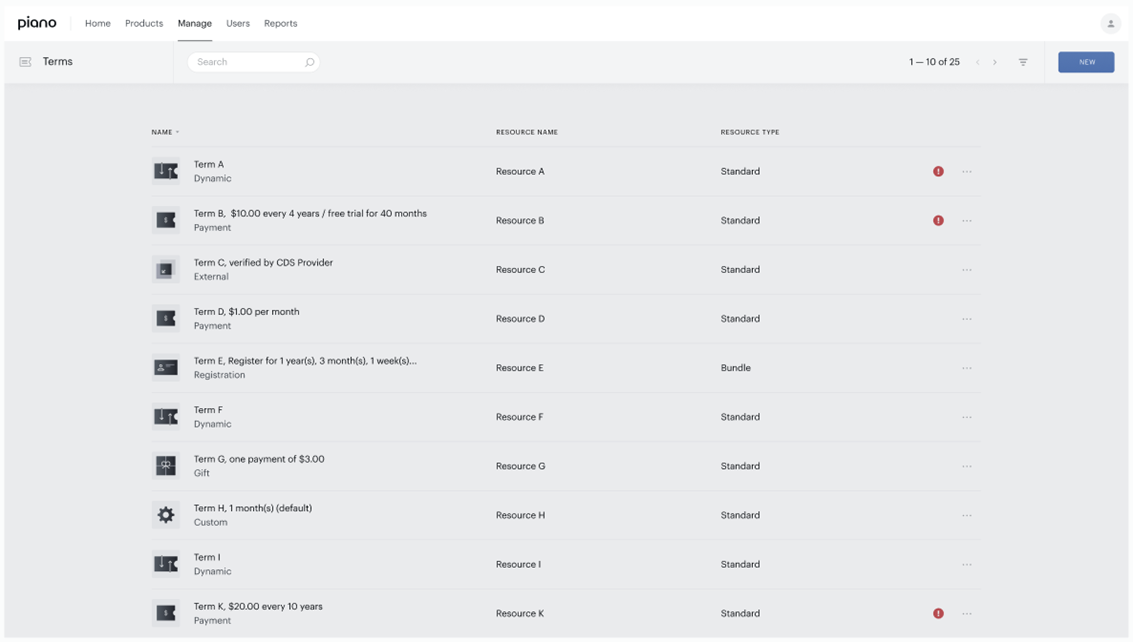This screenshot has width=1133, height=642.
Task: Click the Term G gift icon
Action: coord(165,466)
